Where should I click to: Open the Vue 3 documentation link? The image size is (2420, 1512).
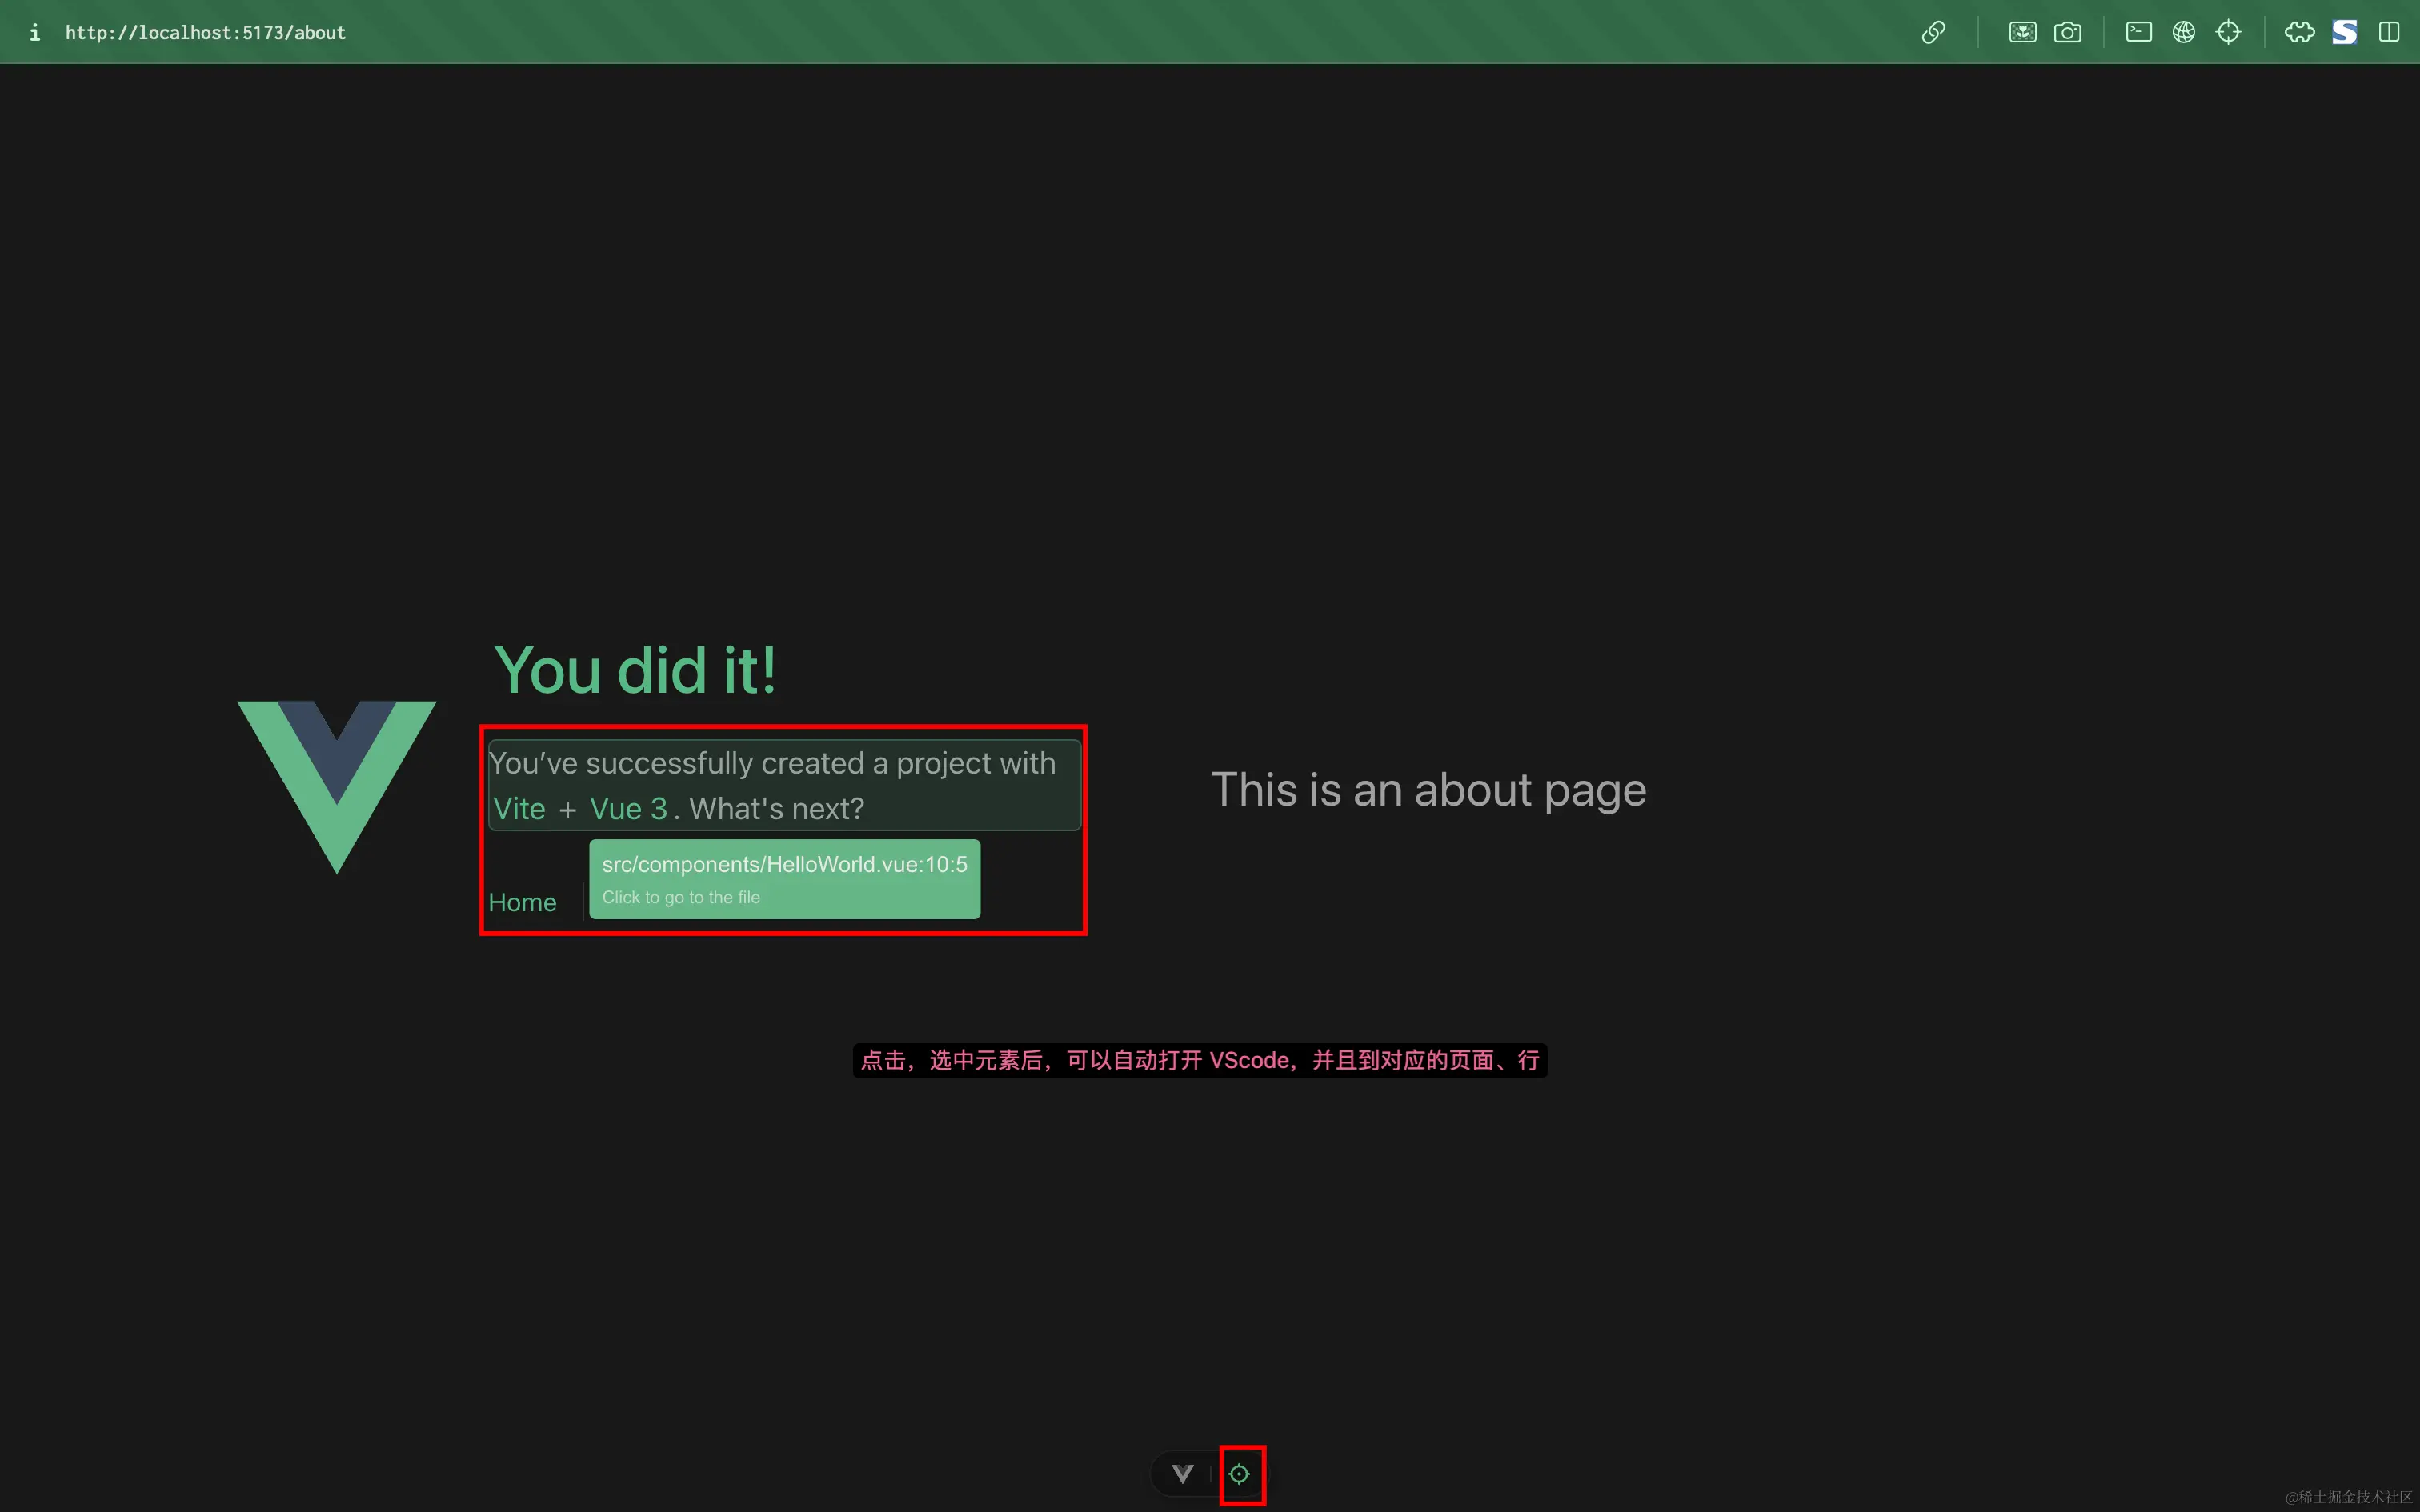point(628,808)
